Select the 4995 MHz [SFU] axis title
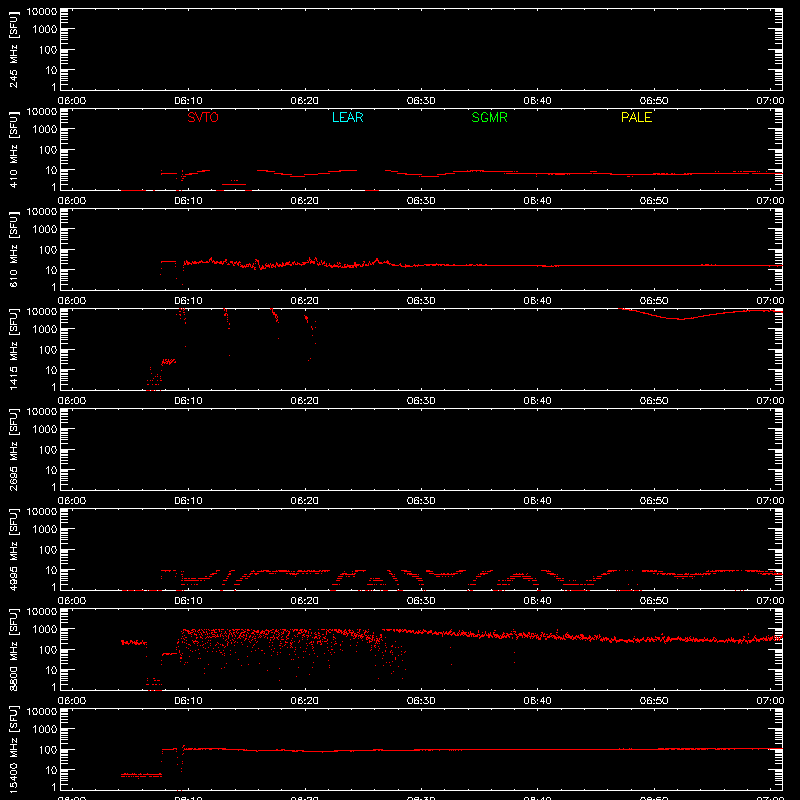Viewport: 800px width, 800px height. (x=13, y=549)
